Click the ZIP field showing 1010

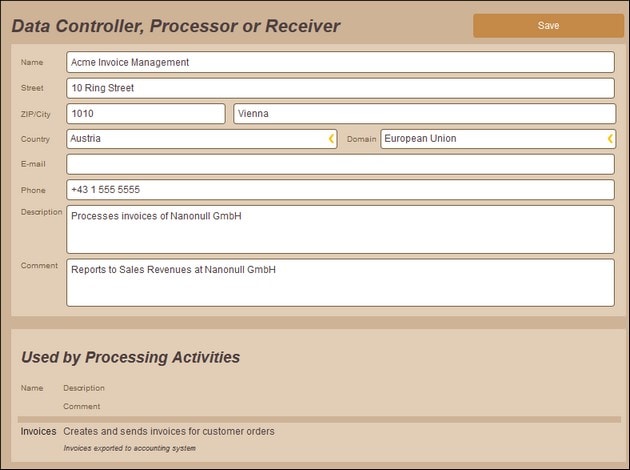[x=146, y=114]
